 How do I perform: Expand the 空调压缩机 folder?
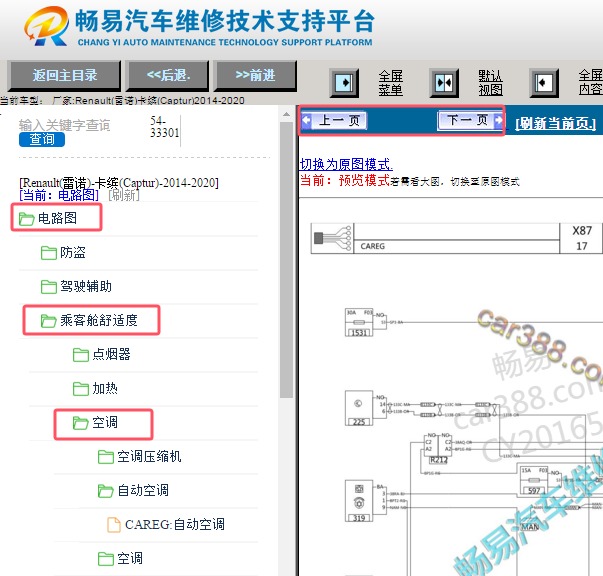tap(149, 456)
